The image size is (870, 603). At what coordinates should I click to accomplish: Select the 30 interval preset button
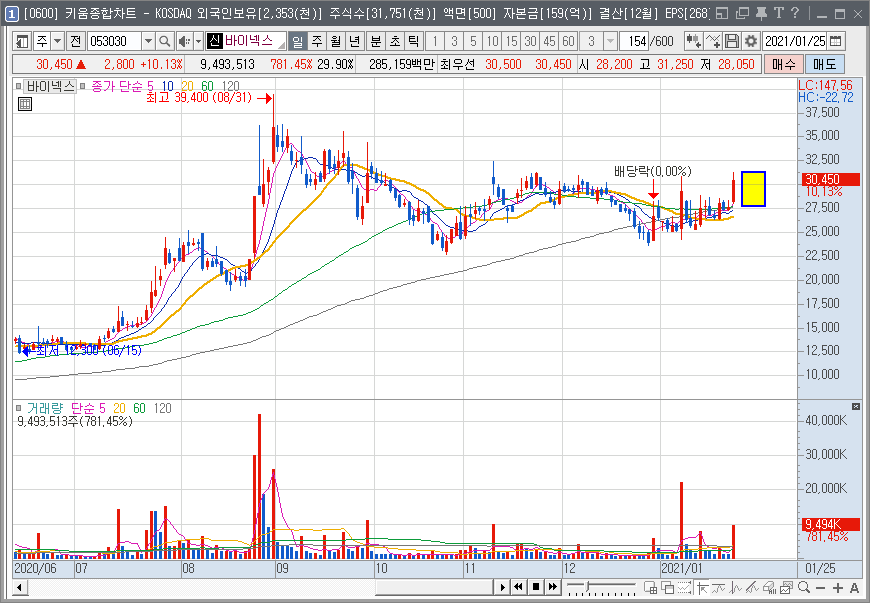pos(530,41)
